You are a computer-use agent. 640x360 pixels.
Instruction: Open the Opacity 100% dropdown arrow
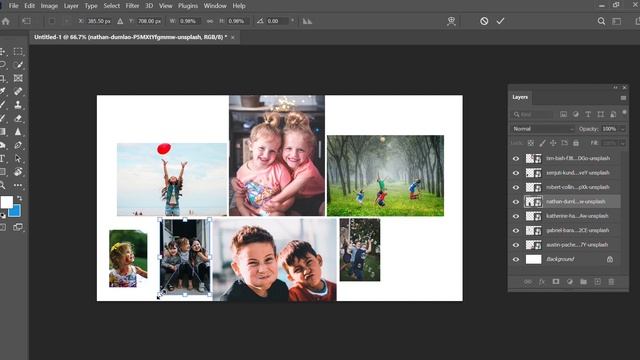[623, 129]
